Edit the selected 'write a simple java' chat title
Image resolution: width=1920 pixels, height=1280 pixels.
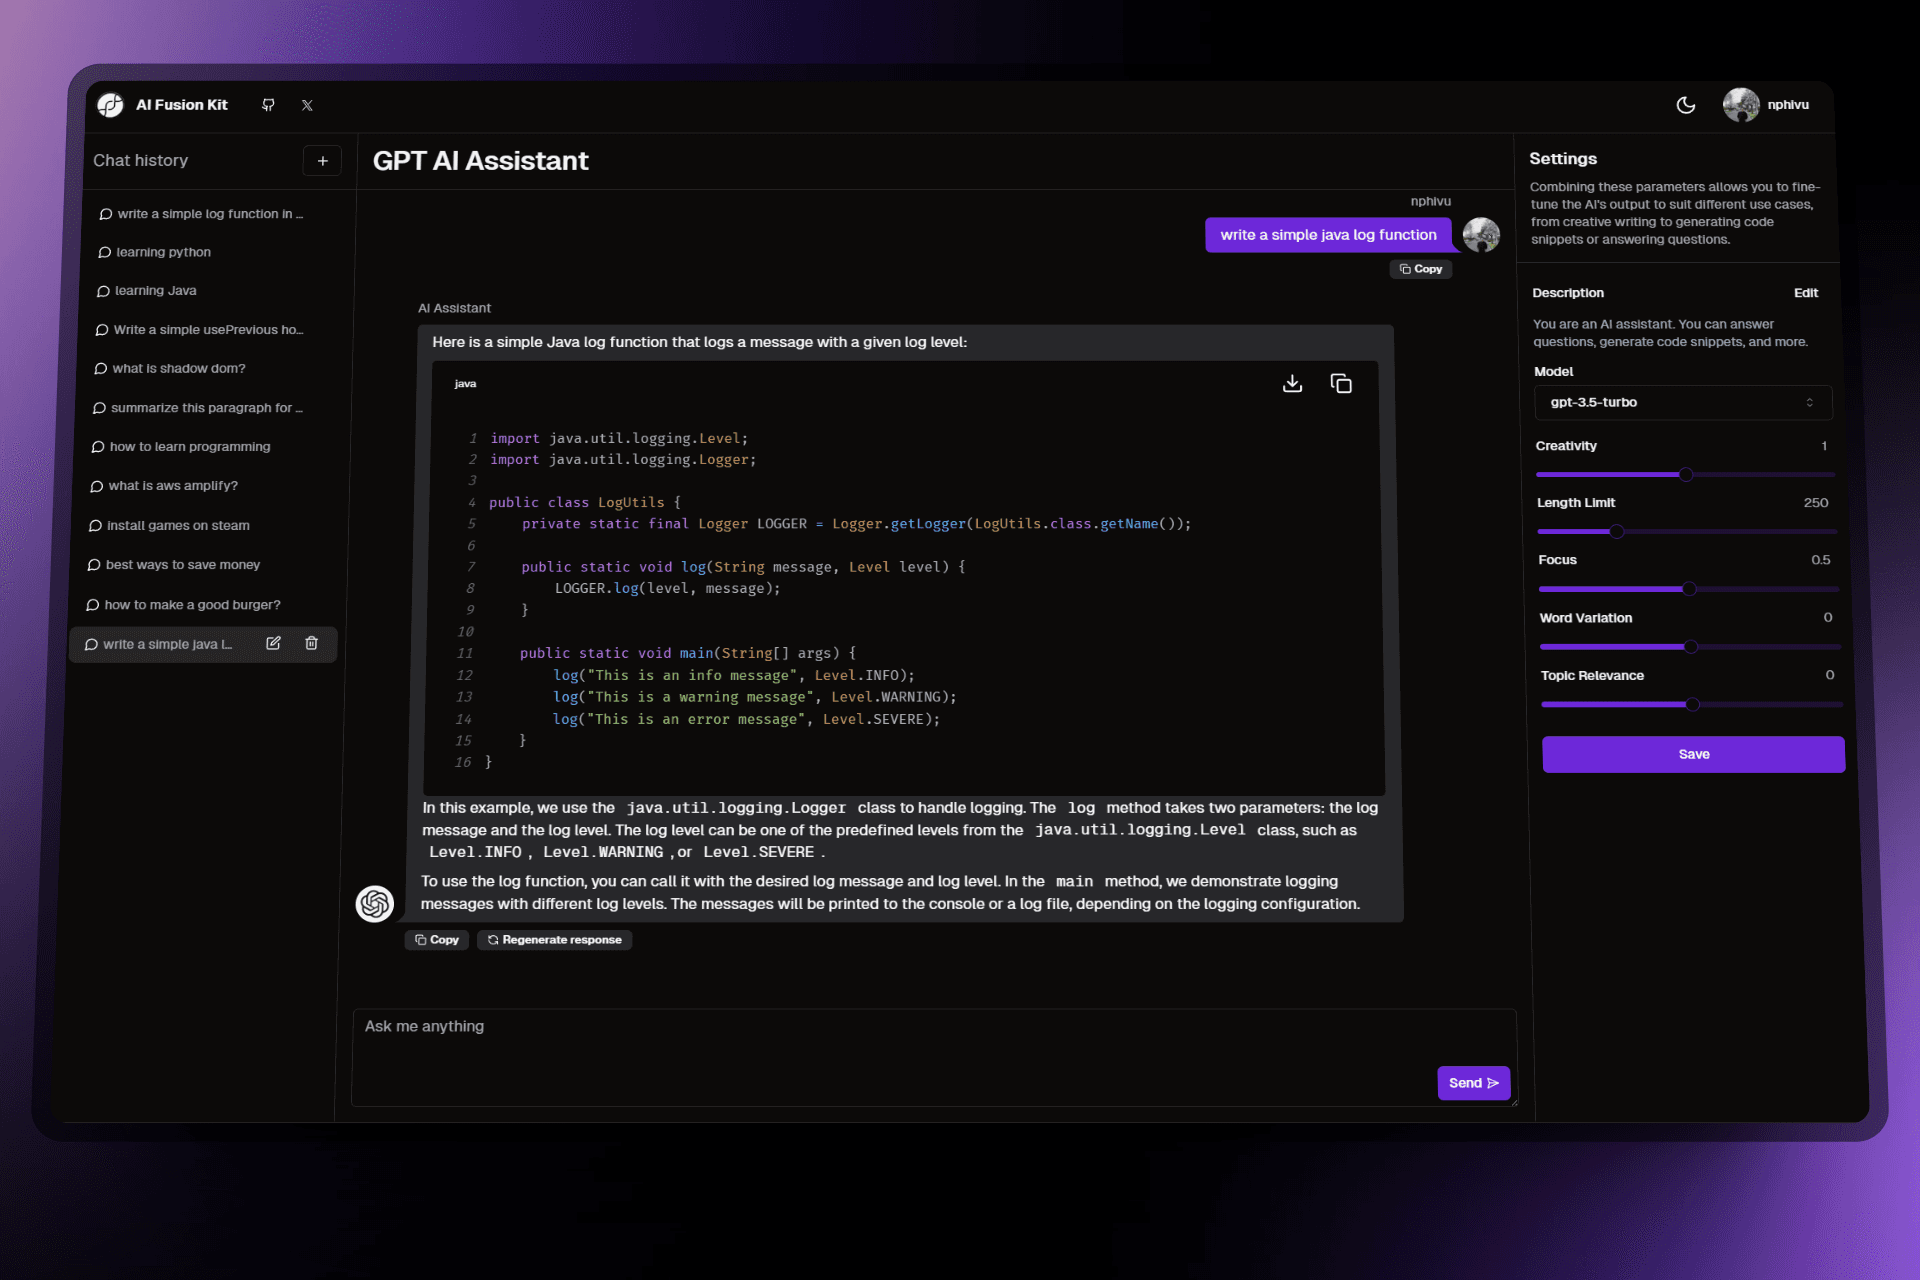tap(273, 643)
